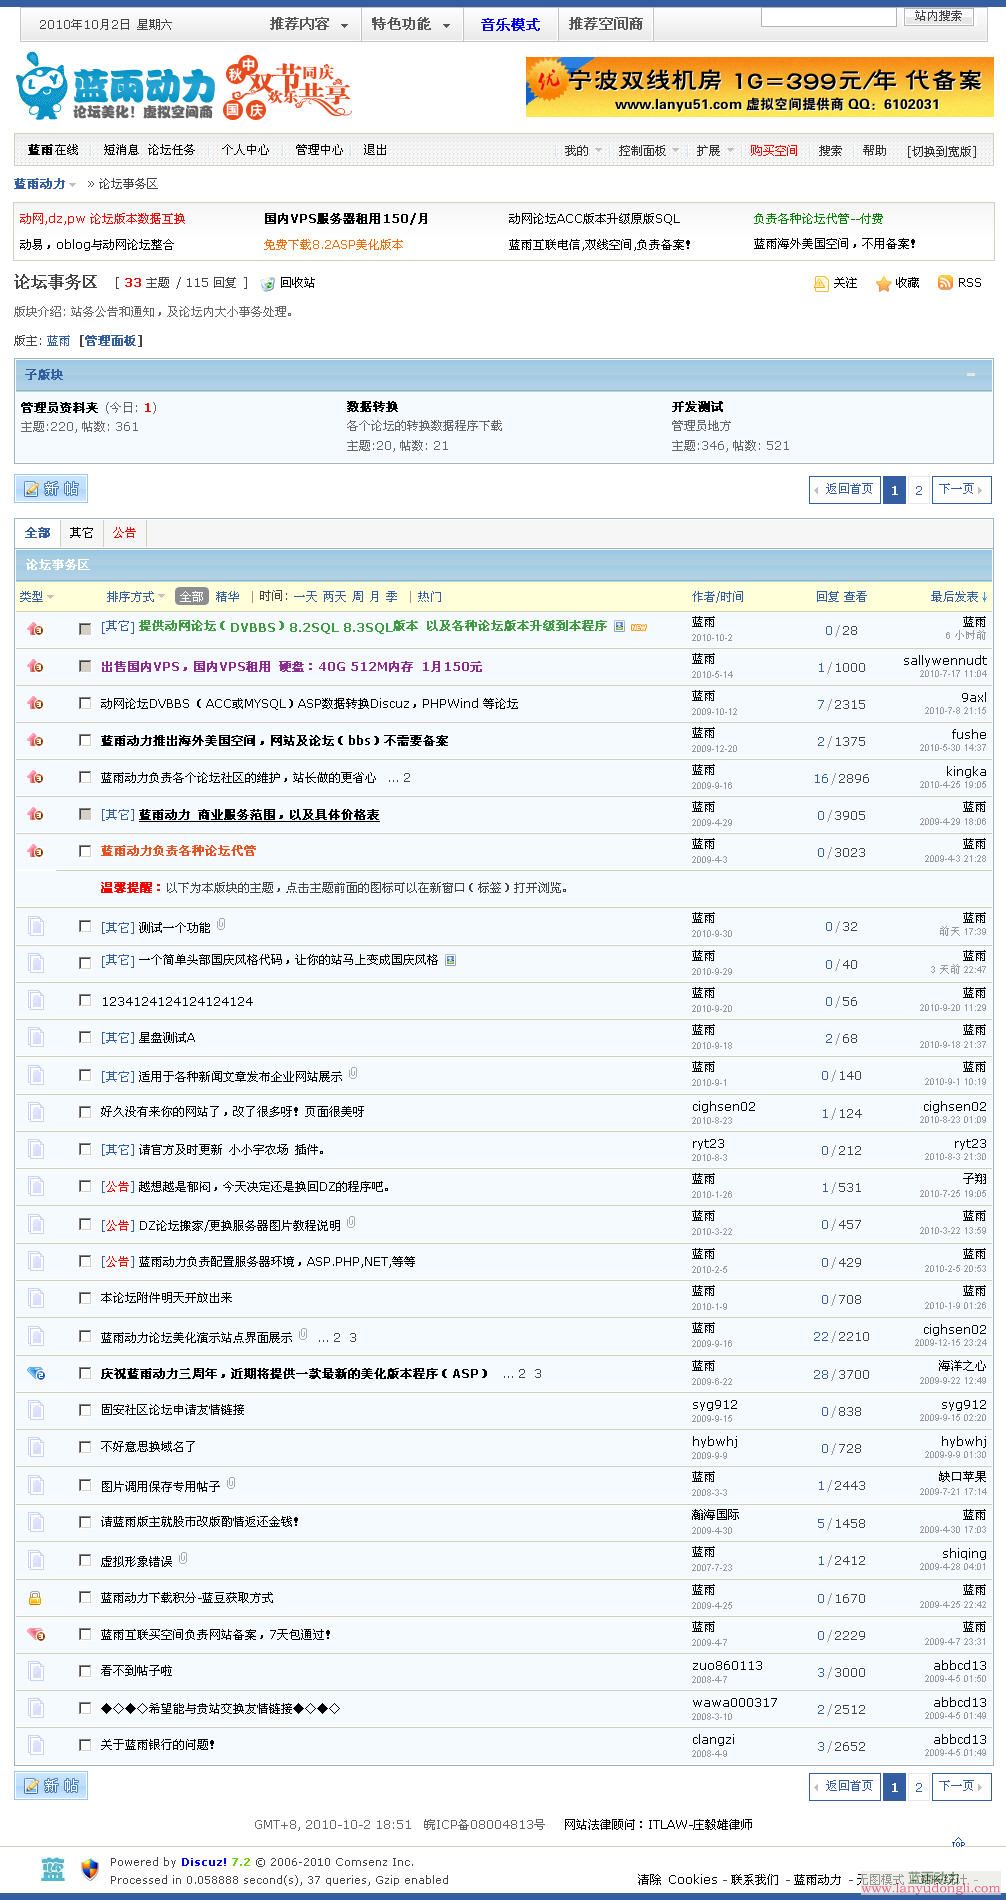The width and height of the screenshot is (1006, 1900).
Task: Expand the 推荐内容 dropdown menu
Action: [309, 25]
